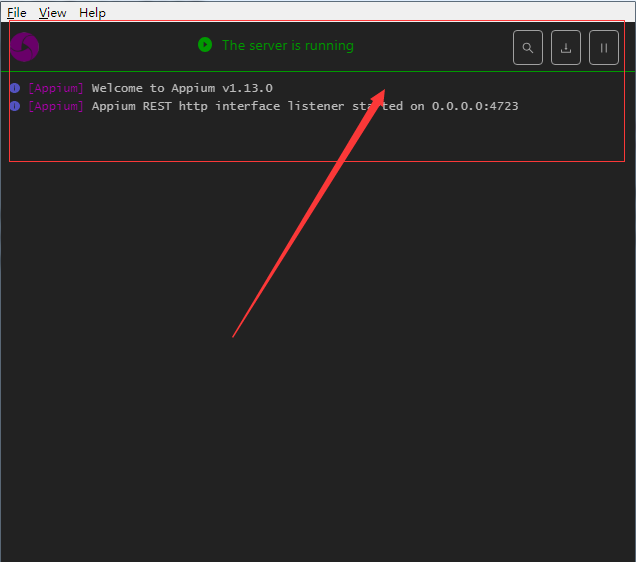Screen dimensions: 636x562
Task: Click the info icon beside the REST http listener line
Action: tap(15, 106)
